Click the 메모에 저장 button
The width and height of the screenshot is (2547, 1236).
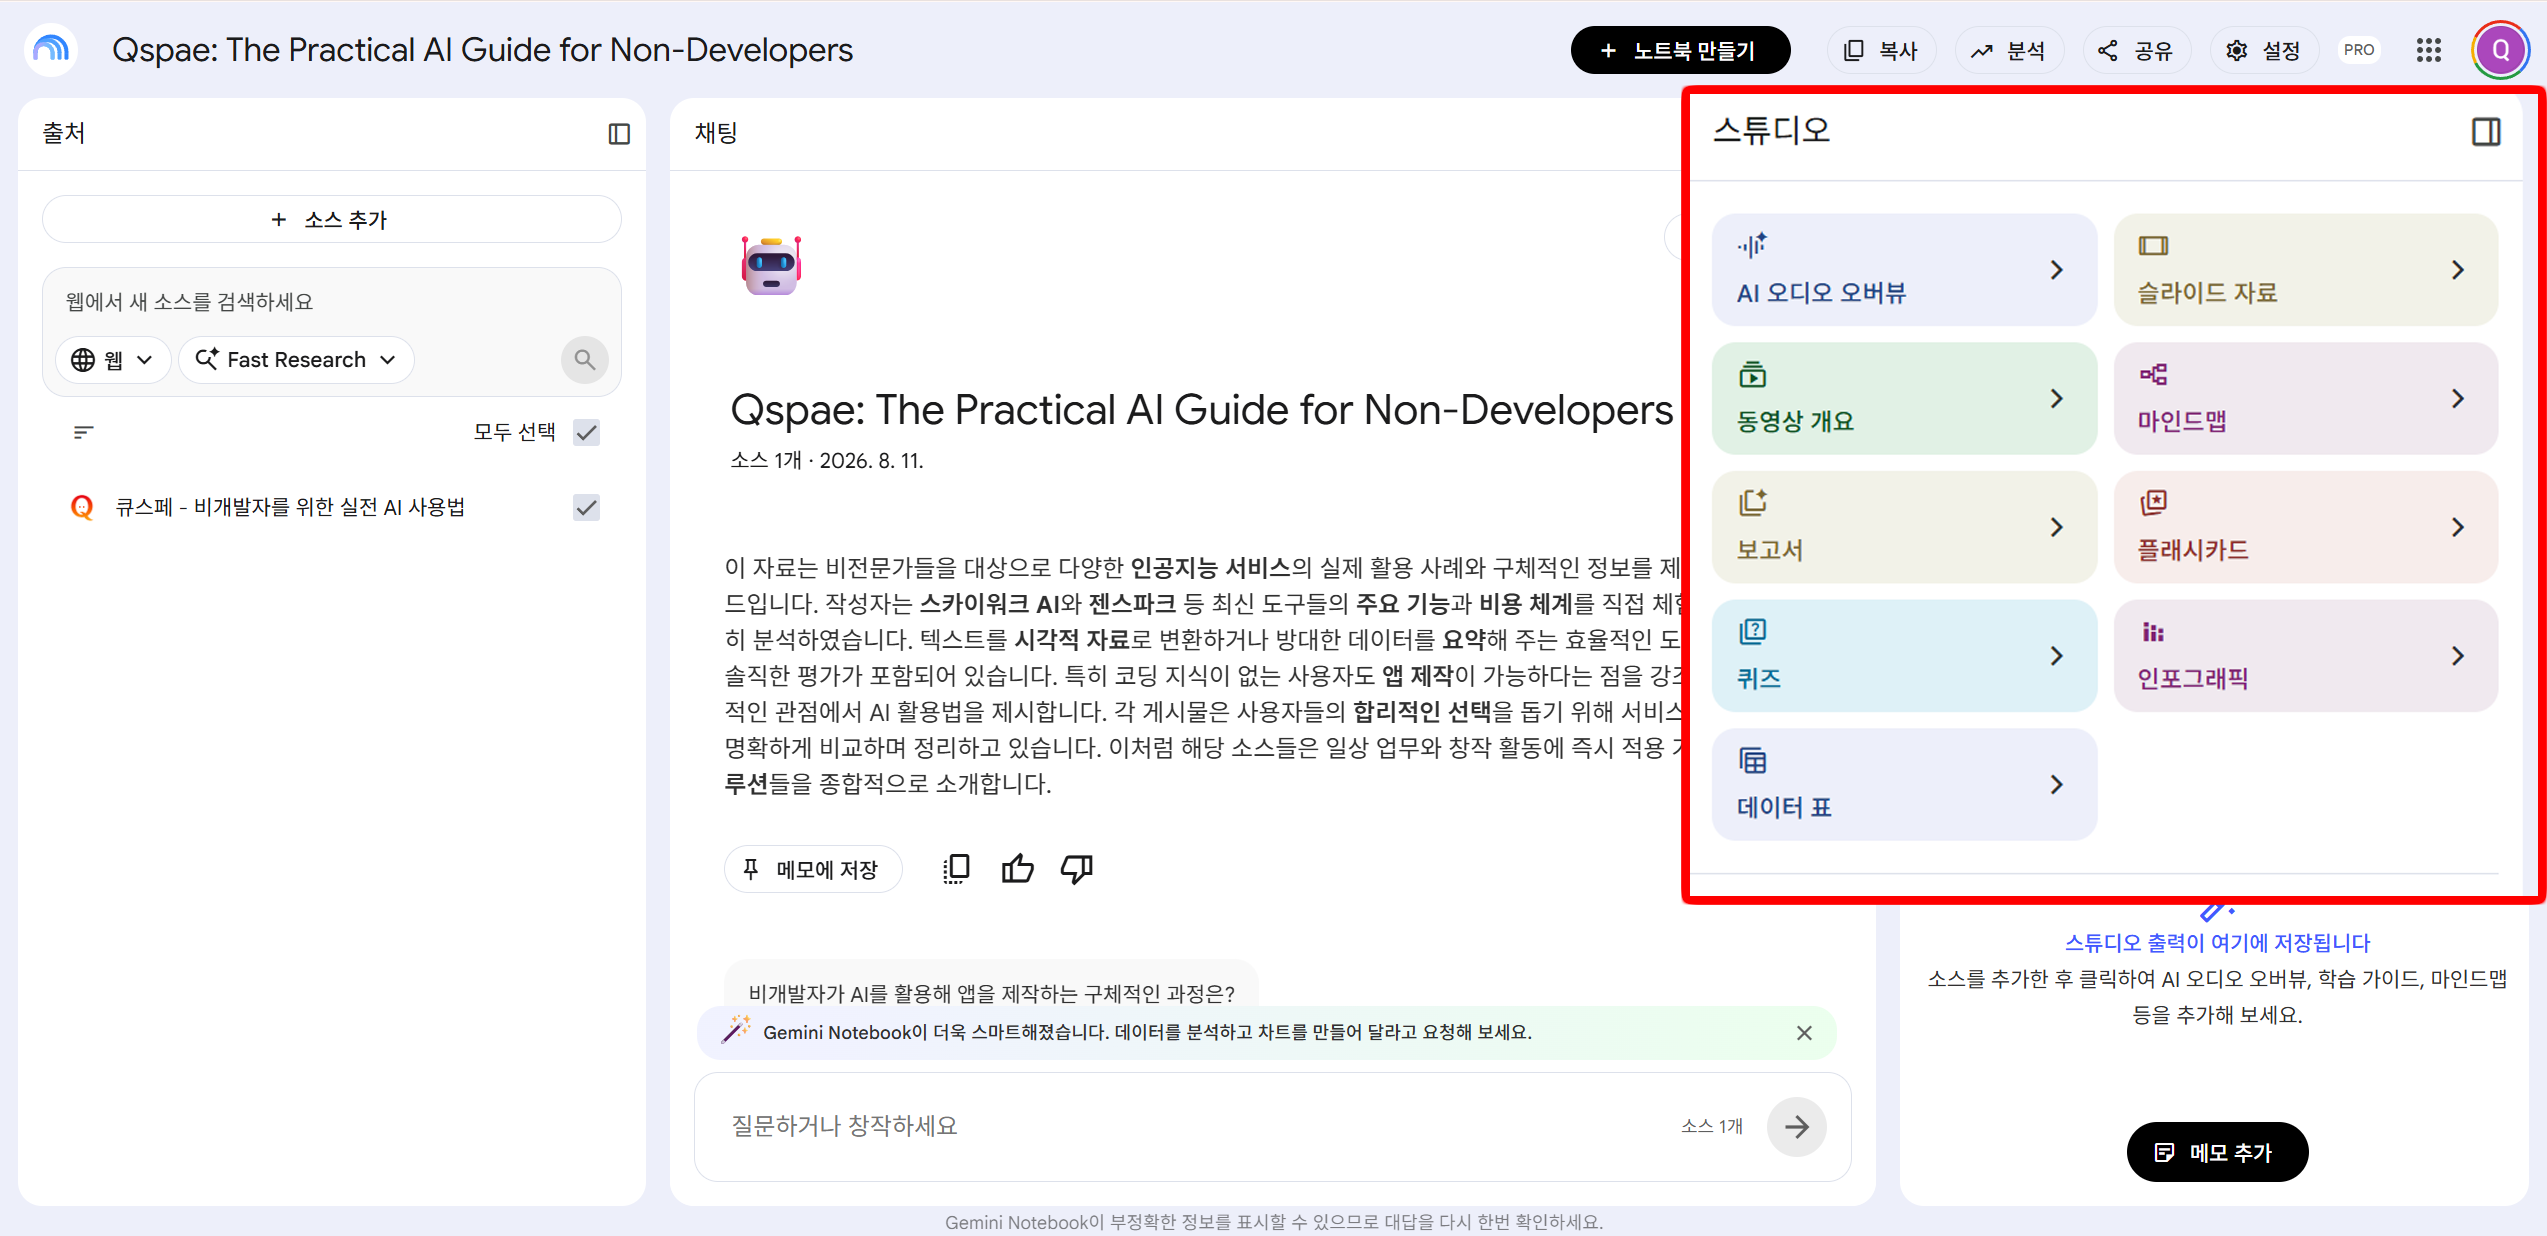[813, 869]
